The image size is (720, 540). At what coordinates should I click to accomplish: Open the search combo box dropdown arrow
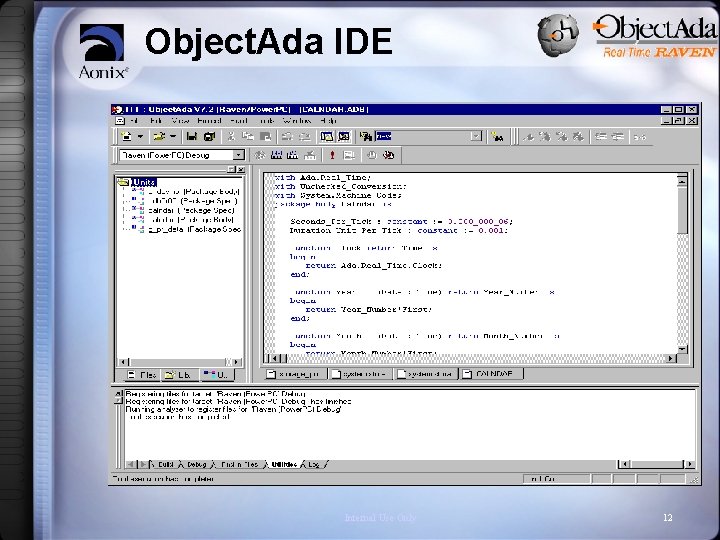point(476,136)
